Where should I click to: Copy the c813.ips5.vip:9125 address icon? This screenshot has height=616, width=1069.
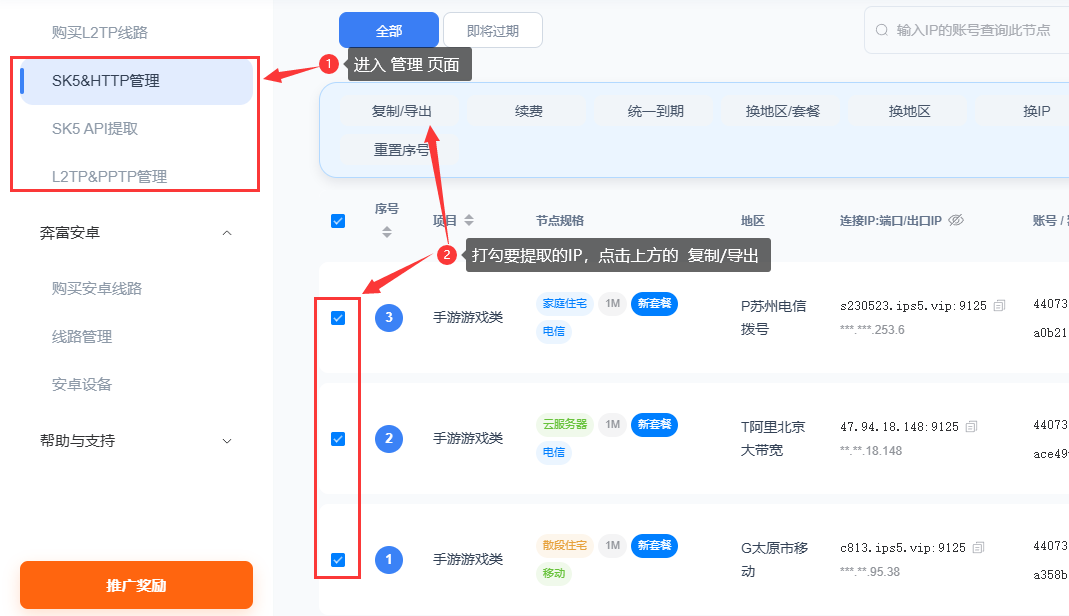[x=978, y=548]
